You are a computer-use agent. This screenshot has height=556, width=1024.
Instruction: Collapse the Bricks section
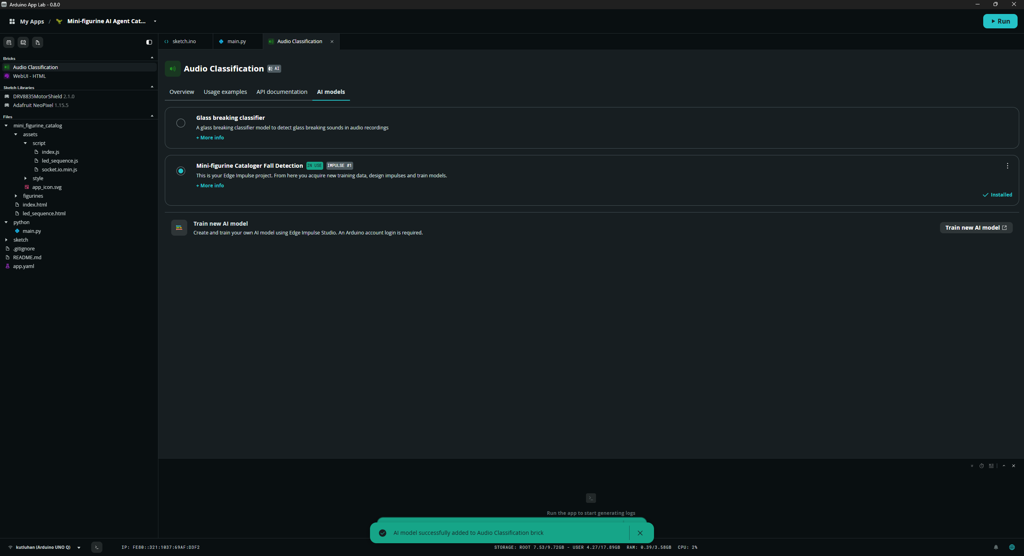pos(152,58)
